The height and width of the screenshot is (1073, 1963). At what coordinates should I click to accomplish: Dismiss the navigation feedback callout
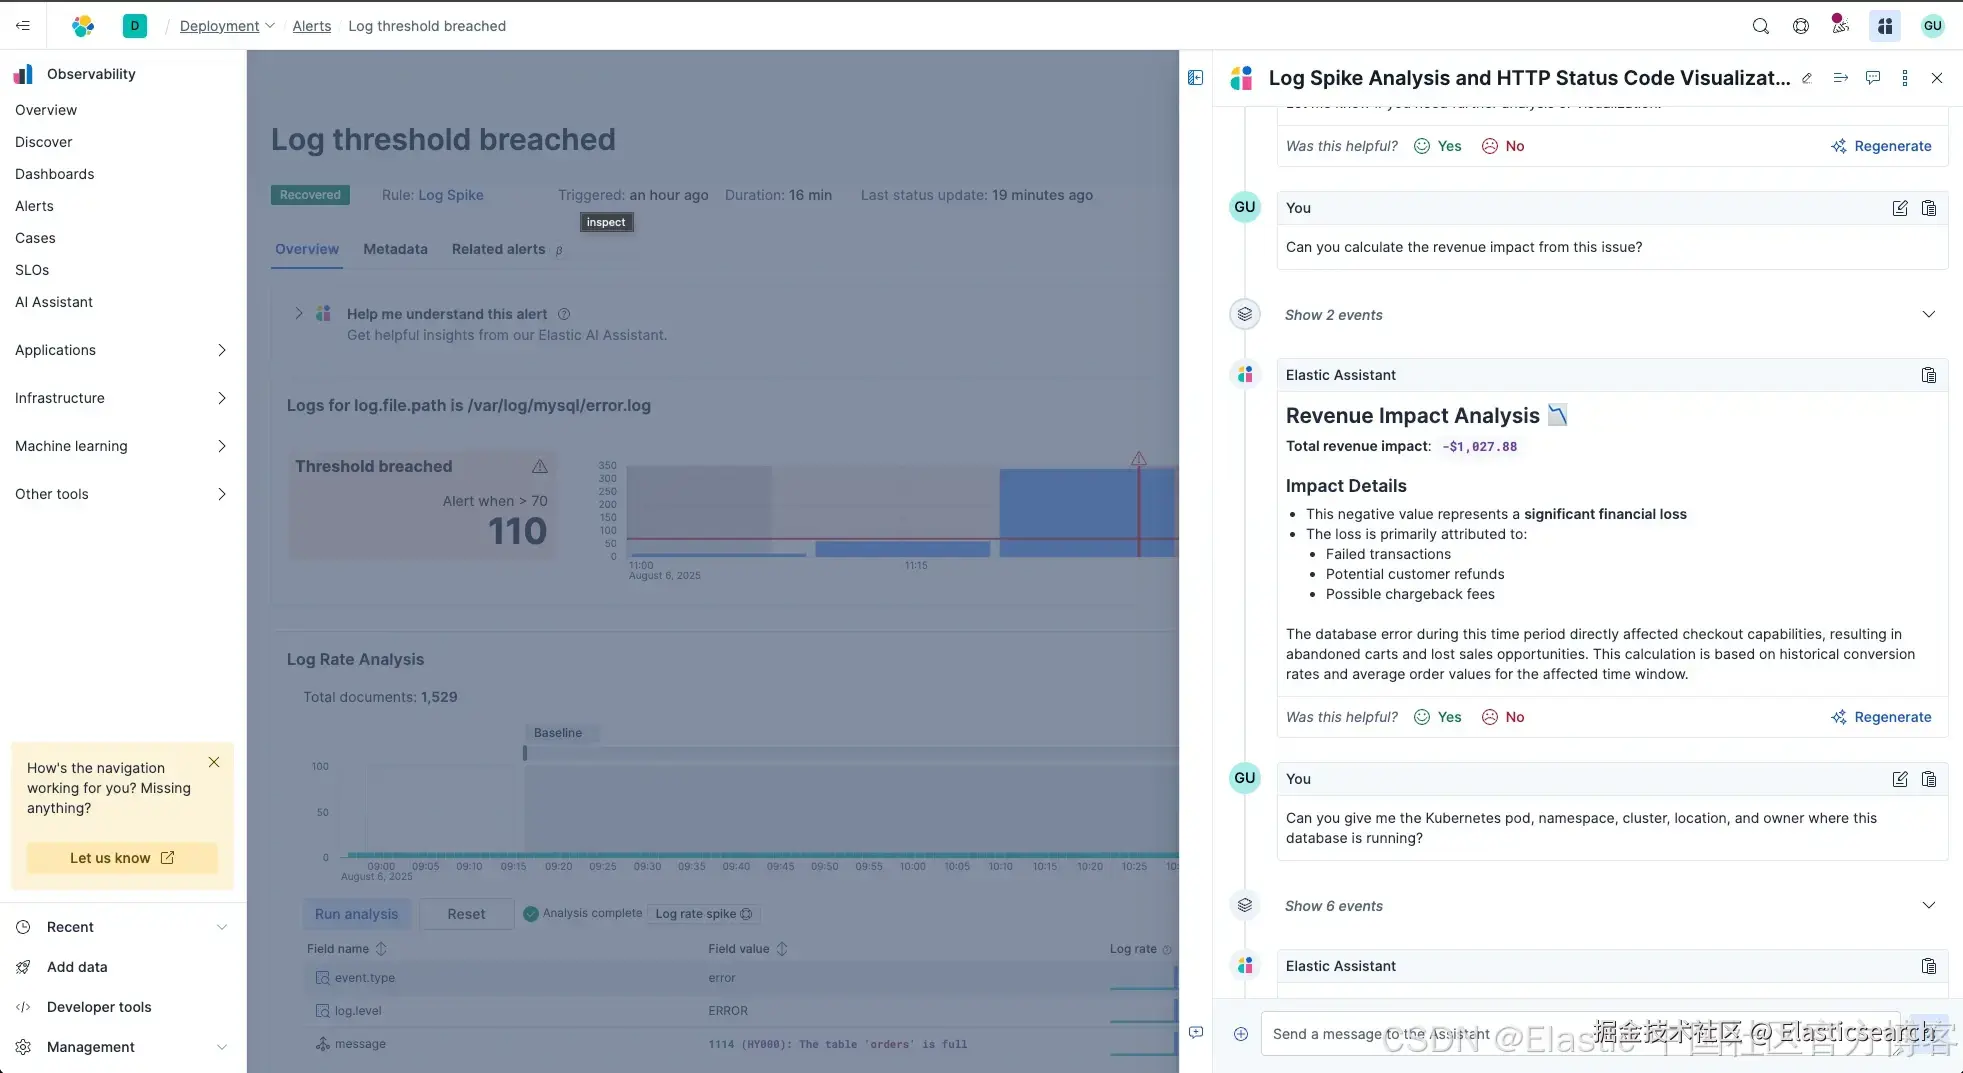[x=214, y=762]
